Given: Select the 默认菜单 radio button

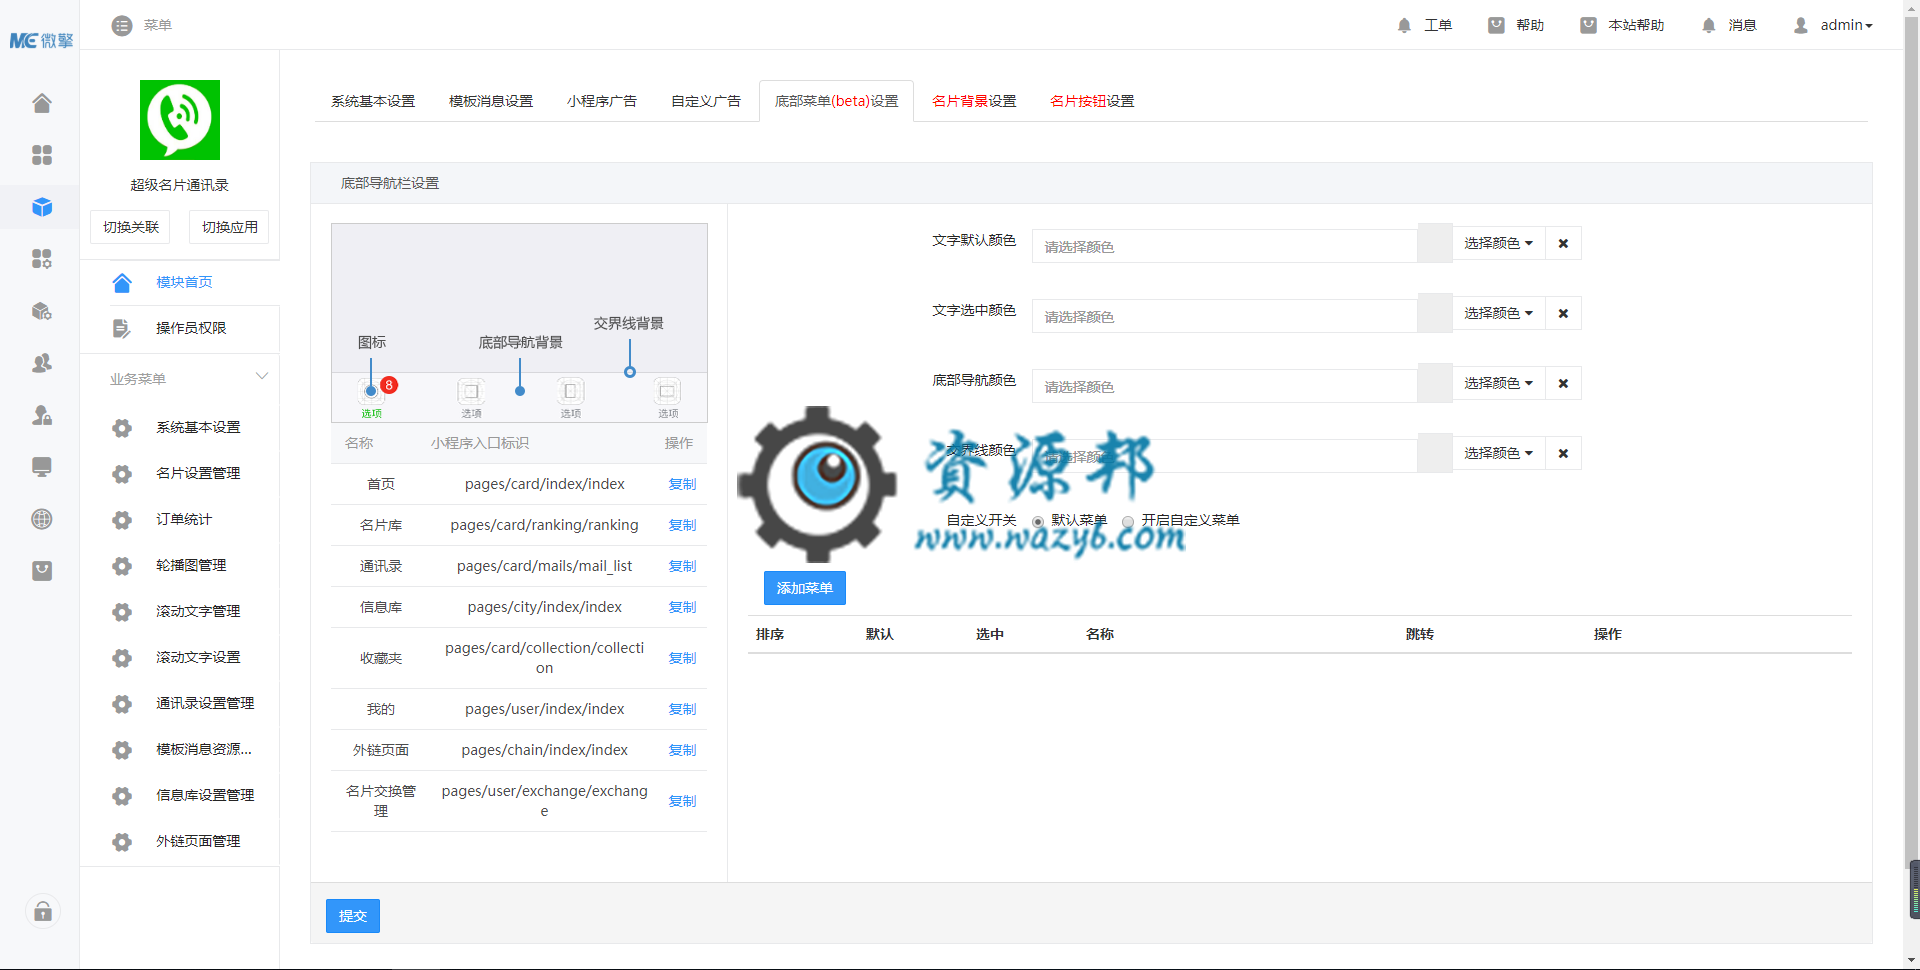Looking at the screenshot, I should click(1038, 521).
